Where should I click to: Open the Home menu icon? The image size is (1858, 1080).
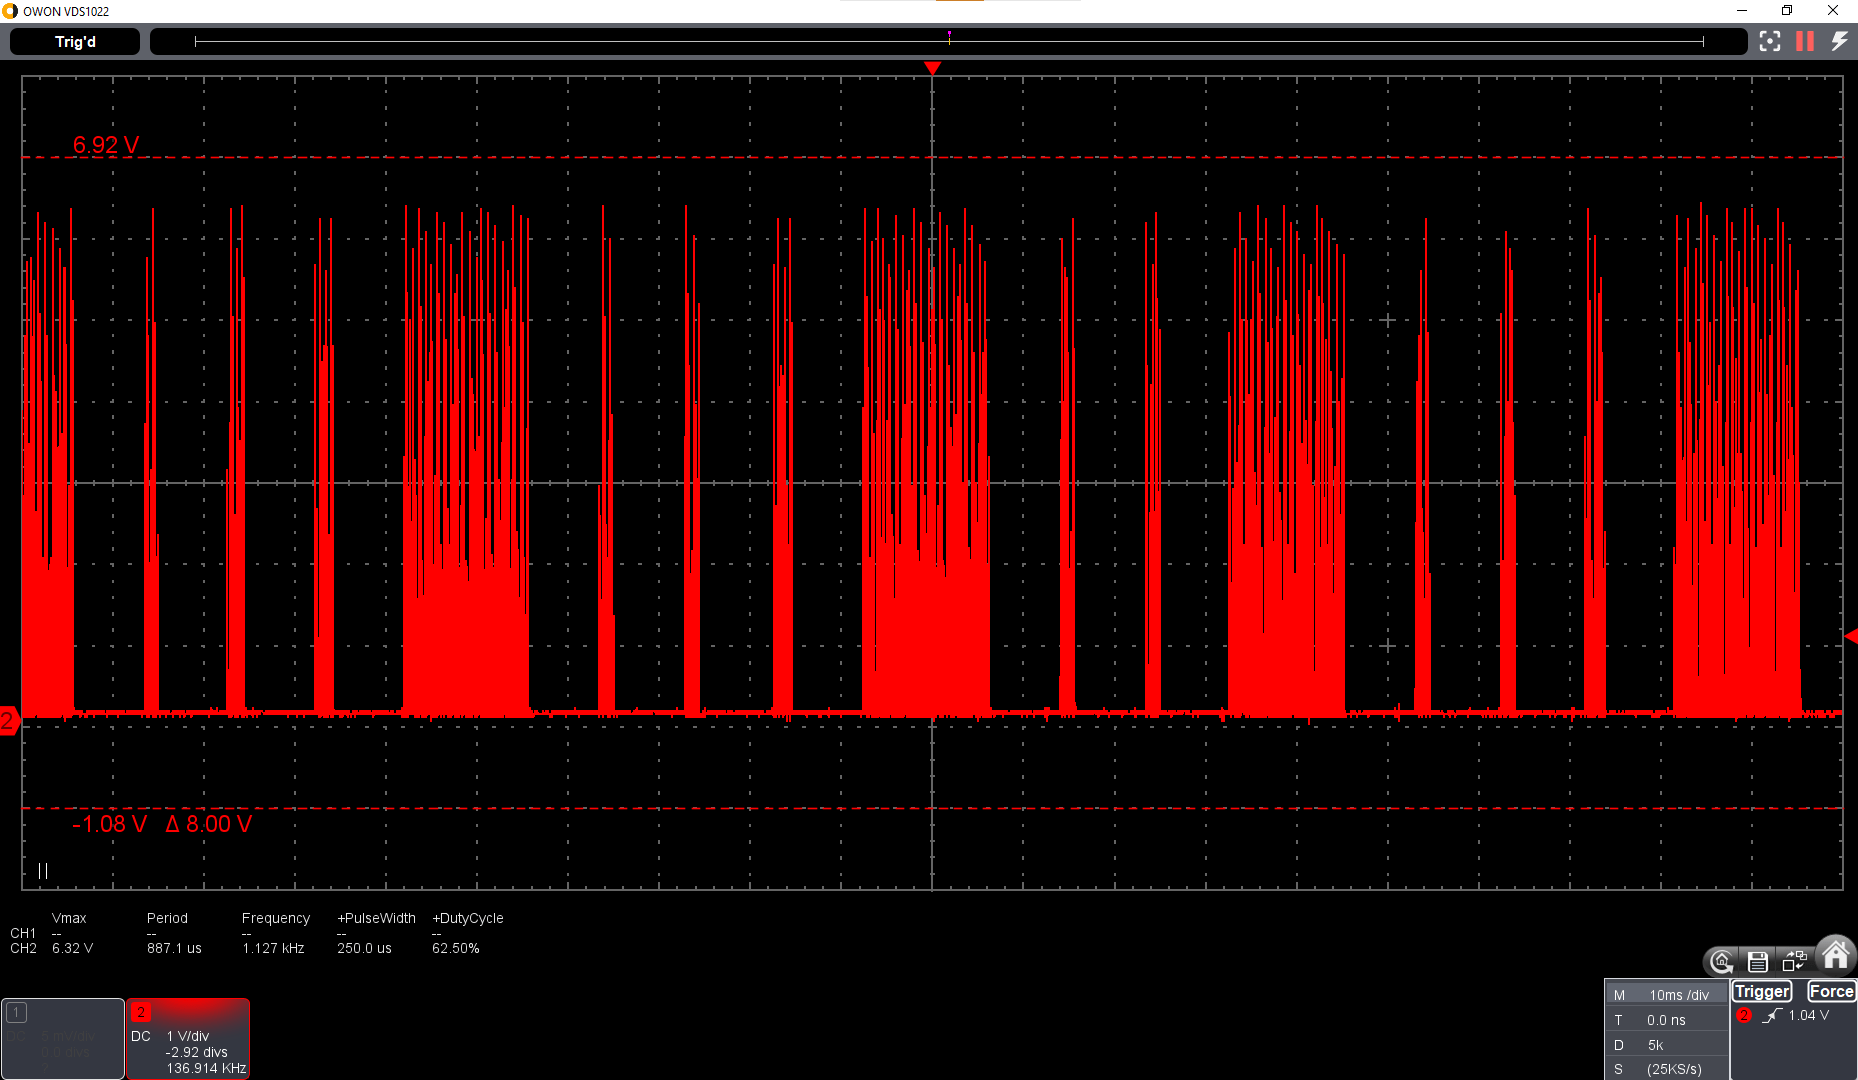coord(1835,957)
